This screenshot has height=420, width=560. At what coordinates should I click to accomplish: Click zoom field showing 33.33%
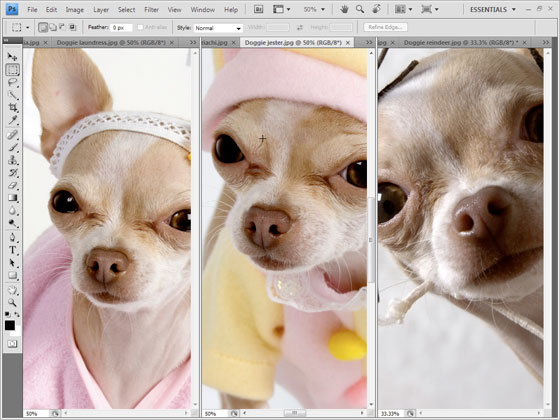click(390, 414)
